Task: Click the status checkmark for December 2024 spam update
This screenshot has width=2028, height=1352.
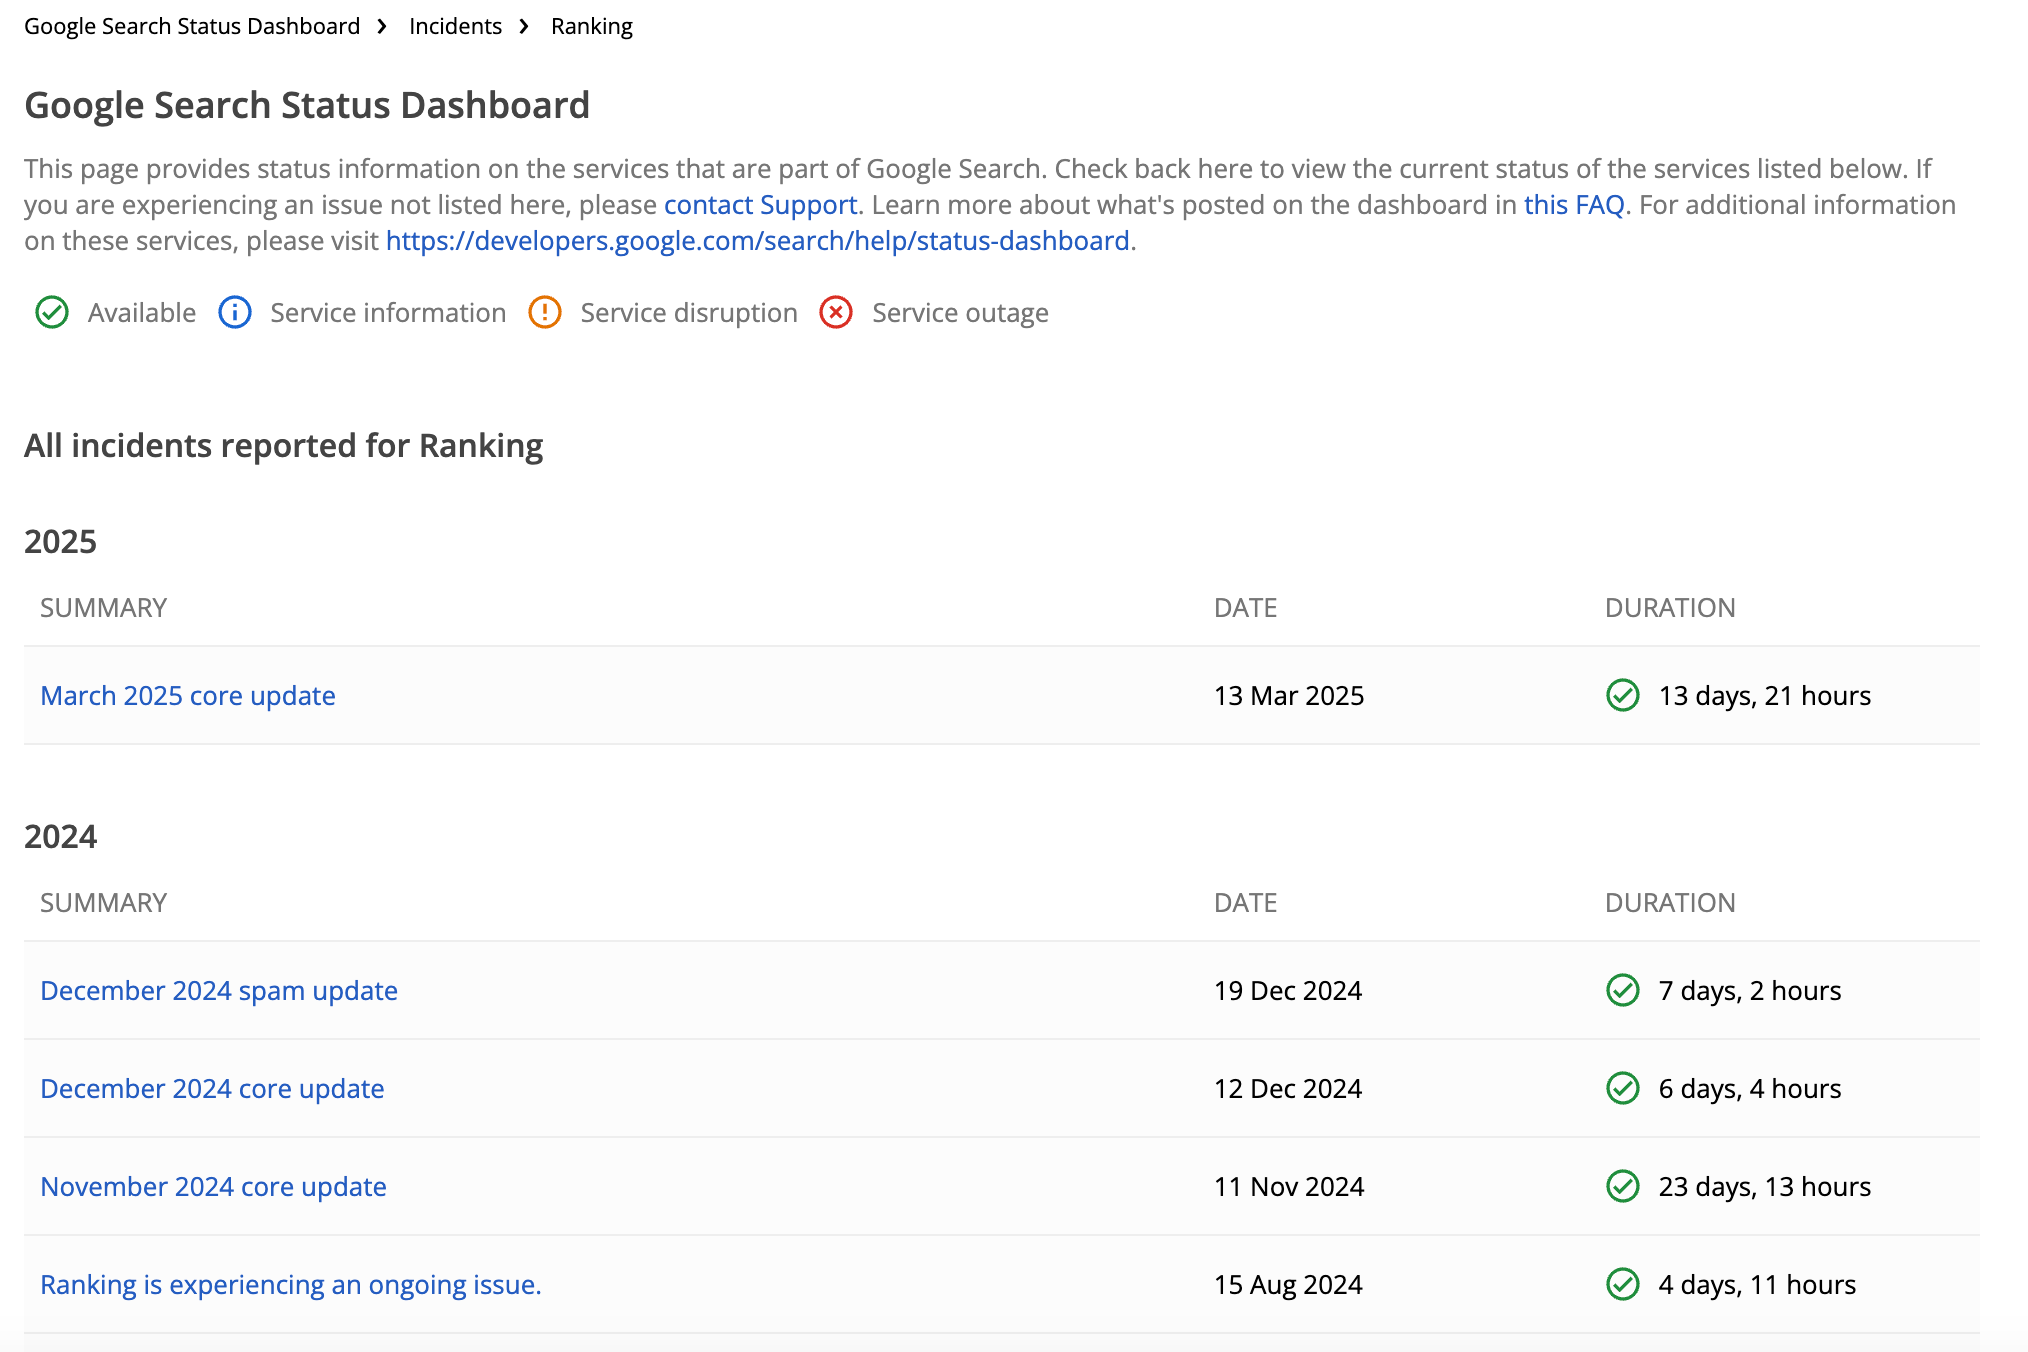Action: point(1623,990)
